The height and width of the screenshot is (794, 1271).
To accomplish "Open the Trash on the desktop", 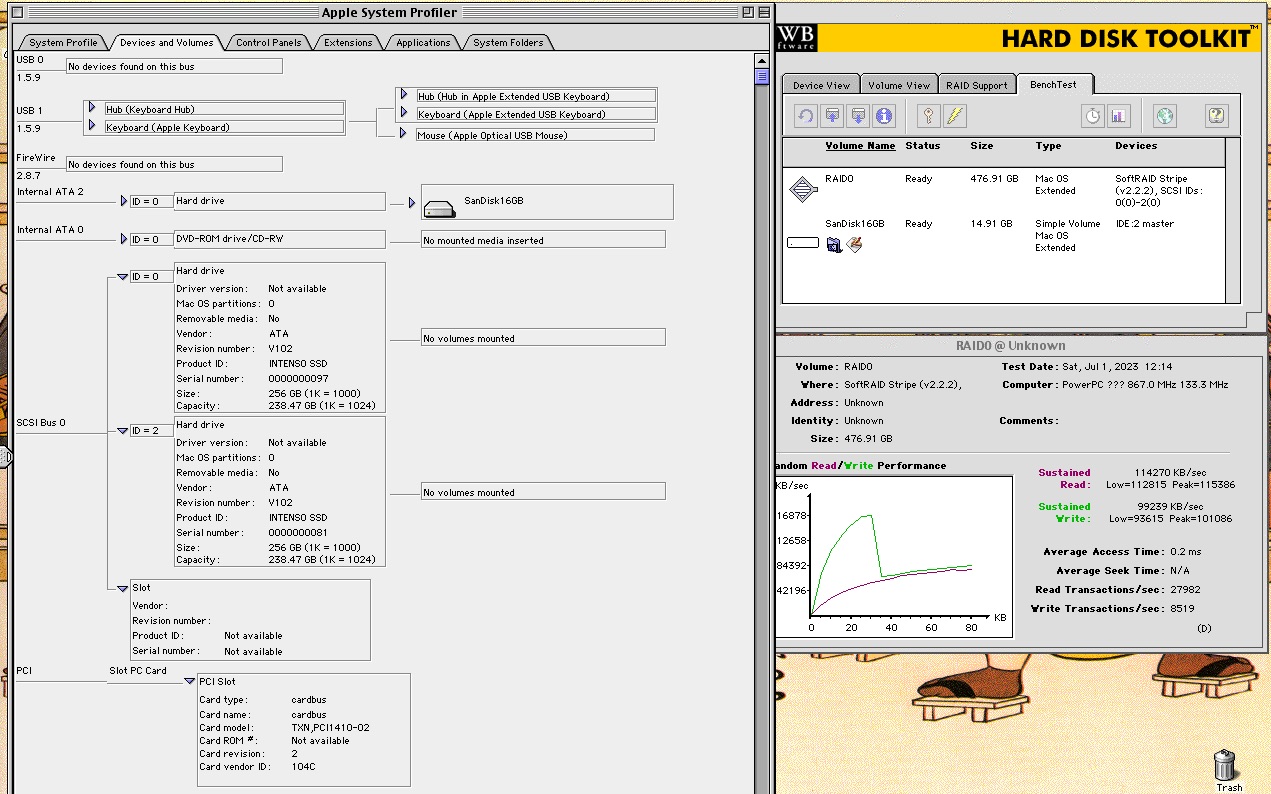I will [x=1226, y=769].
